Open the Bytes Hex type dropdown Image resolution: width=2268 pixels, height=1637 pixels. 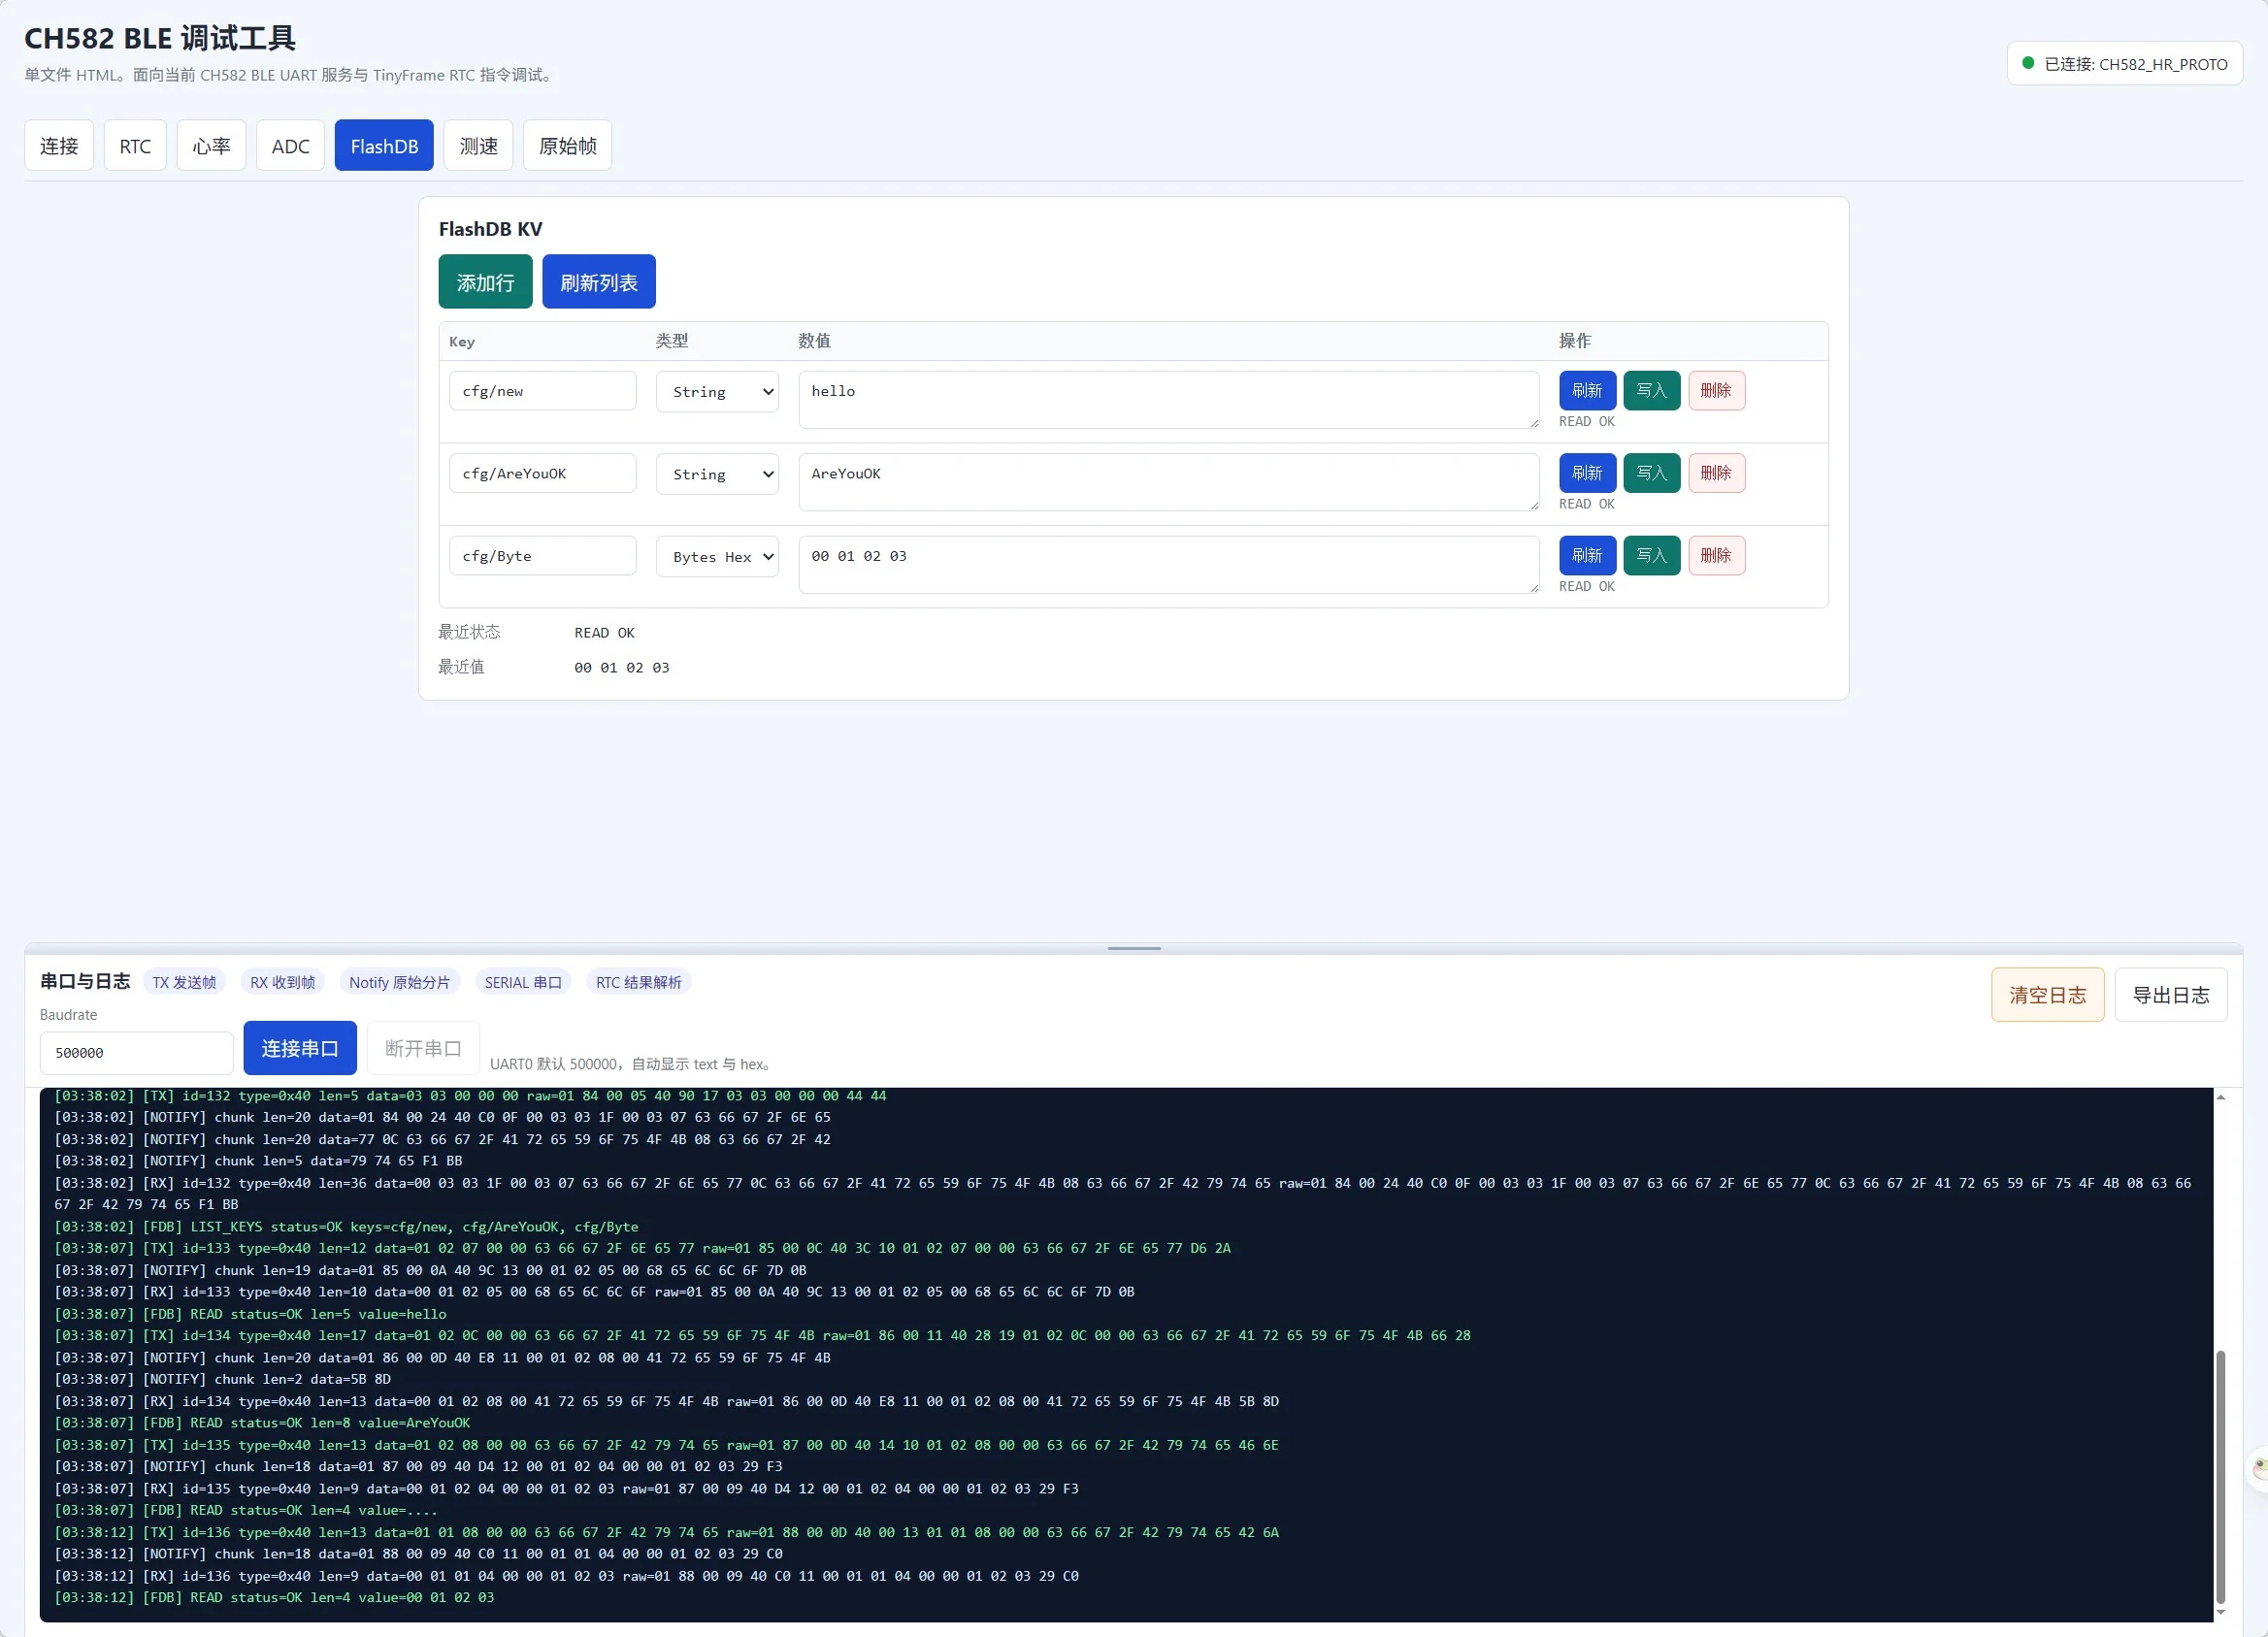tap(717, 557)
